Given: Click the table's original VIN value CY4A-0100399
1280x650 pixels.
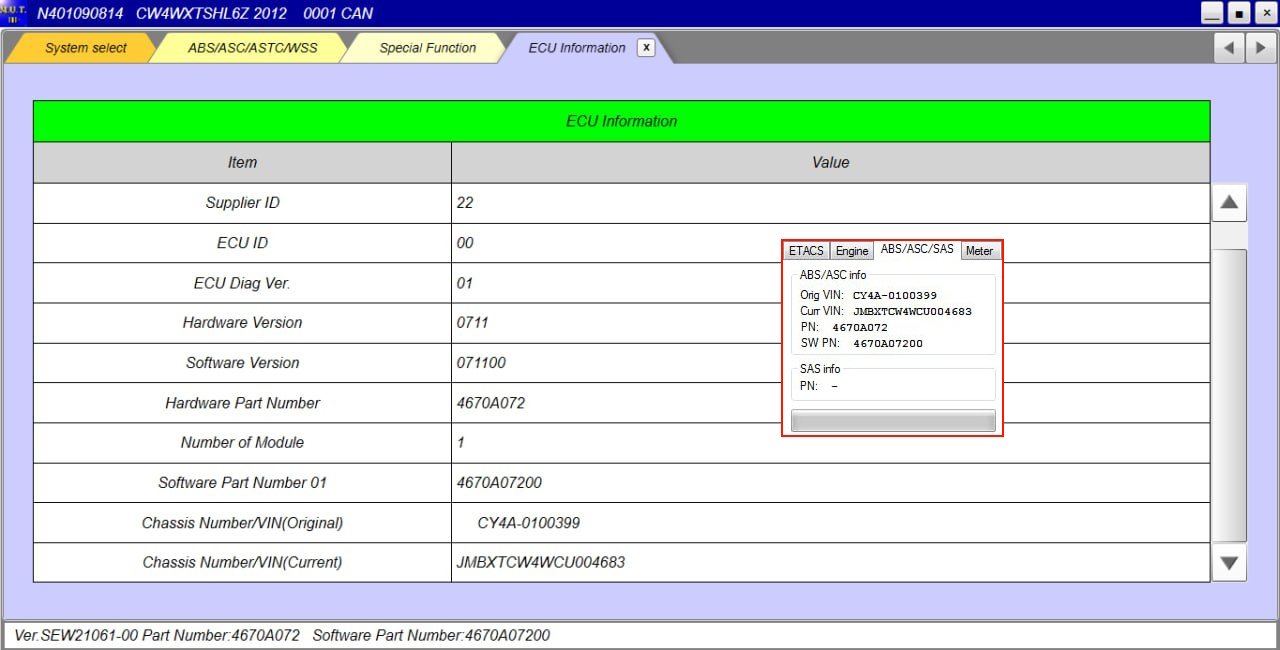Looking at the screenshot, I should tap(528, 523).
